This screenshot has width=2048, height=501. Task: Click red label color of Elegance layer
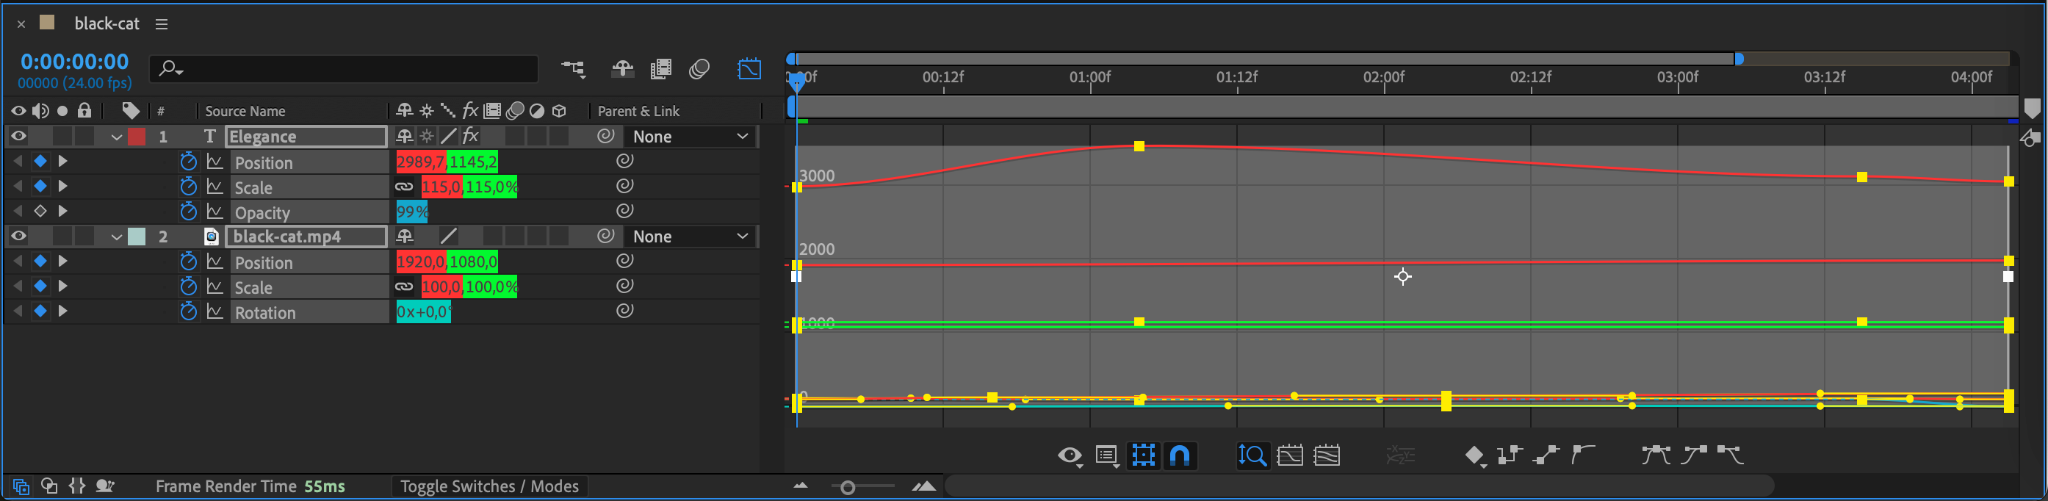tap(137, 136)
